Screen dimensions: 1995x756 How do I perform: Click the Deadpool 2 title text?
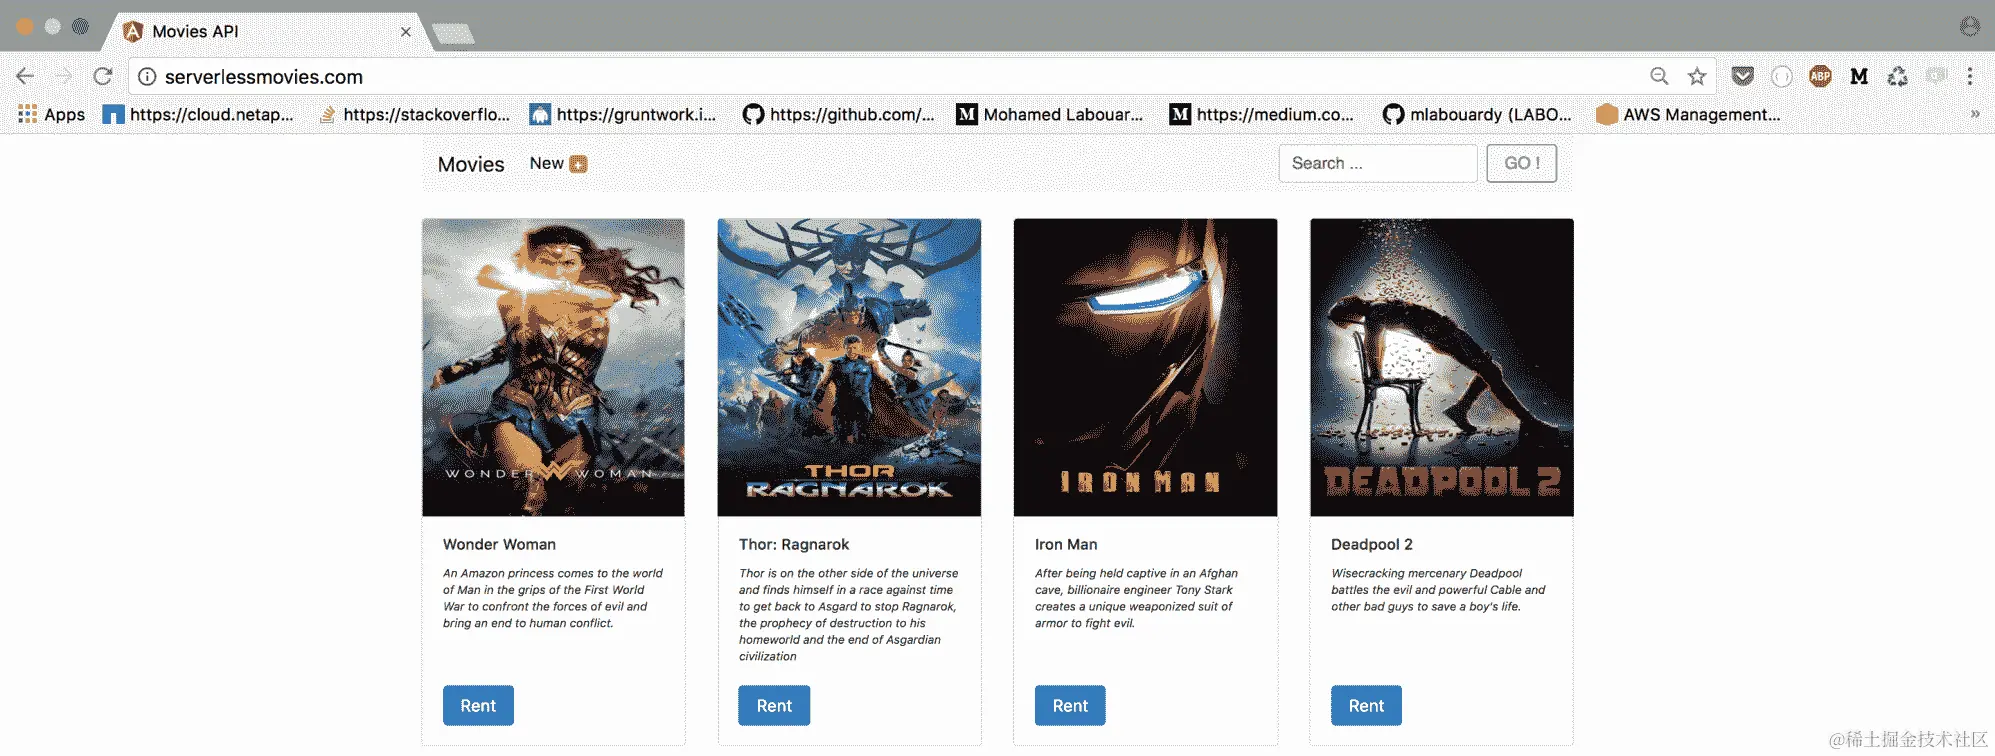tap(1371, 544)
